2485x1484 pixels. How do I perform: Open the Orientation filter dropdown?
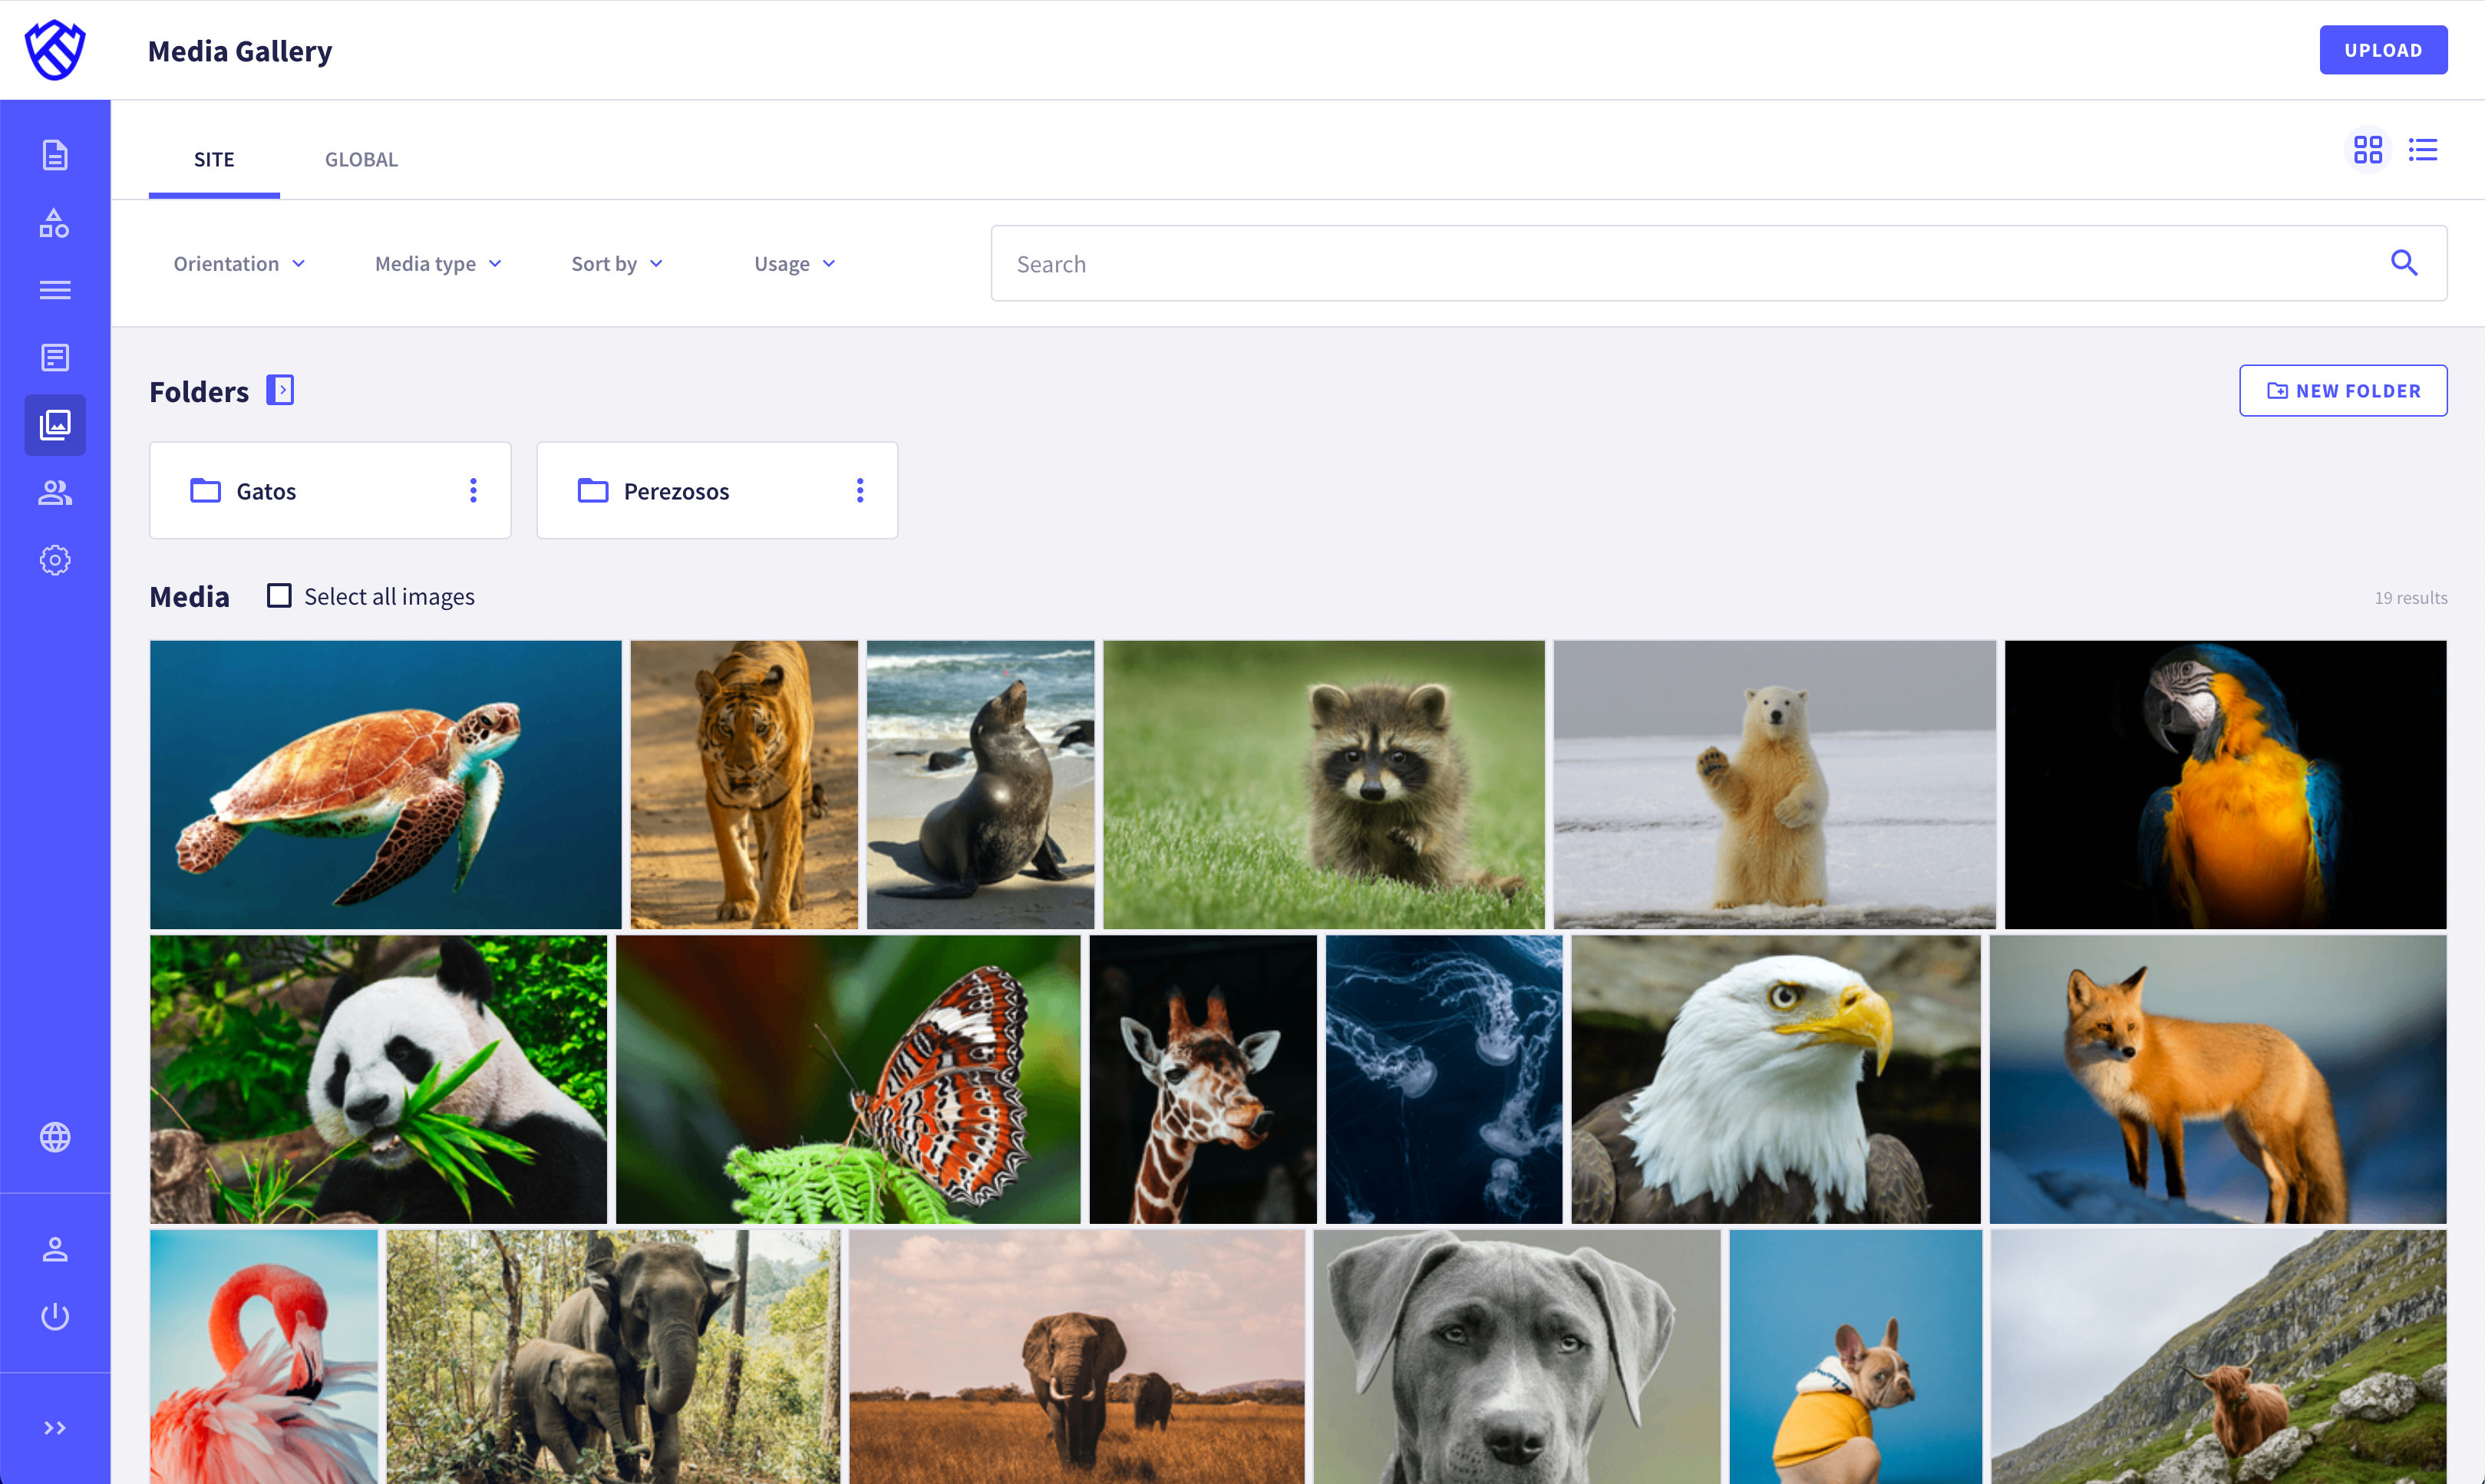pyautogui.click(x=239, y=264)
